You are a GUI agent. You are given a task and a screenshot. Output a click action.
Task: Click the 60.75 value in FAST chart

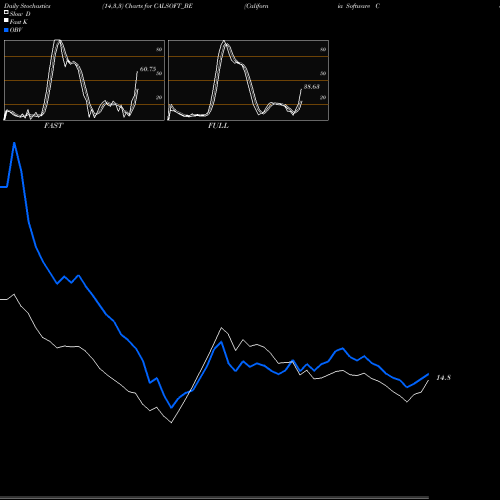(x=148, y=69)
